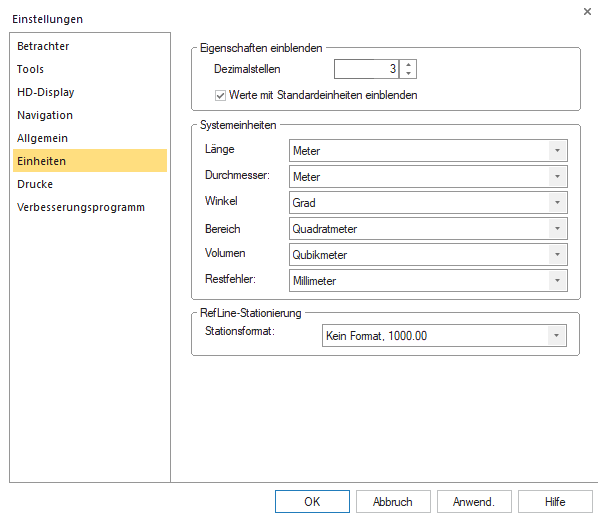Increase Dezimalstellen with the up arrow
The height and width of the screenshot is (526, 606).
click(x=408, y=64)
